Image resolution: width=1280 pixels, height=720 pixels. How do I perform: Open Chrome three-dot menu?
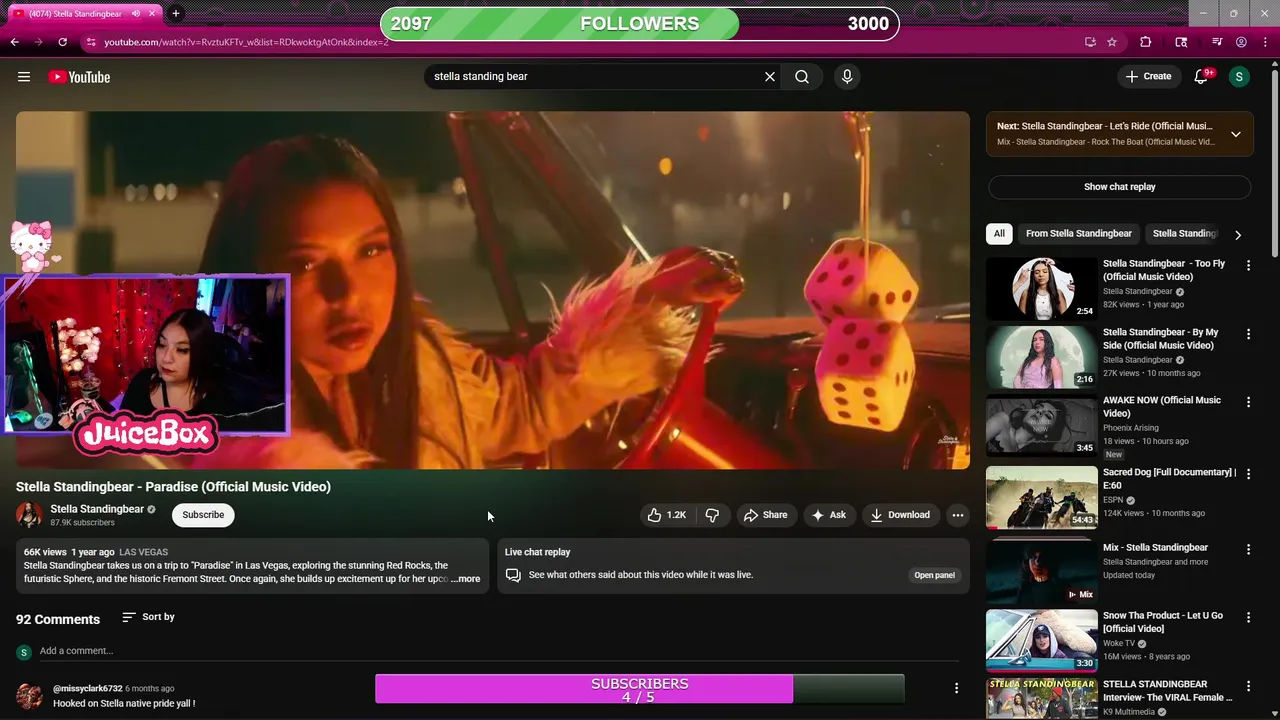(1265, 42)
